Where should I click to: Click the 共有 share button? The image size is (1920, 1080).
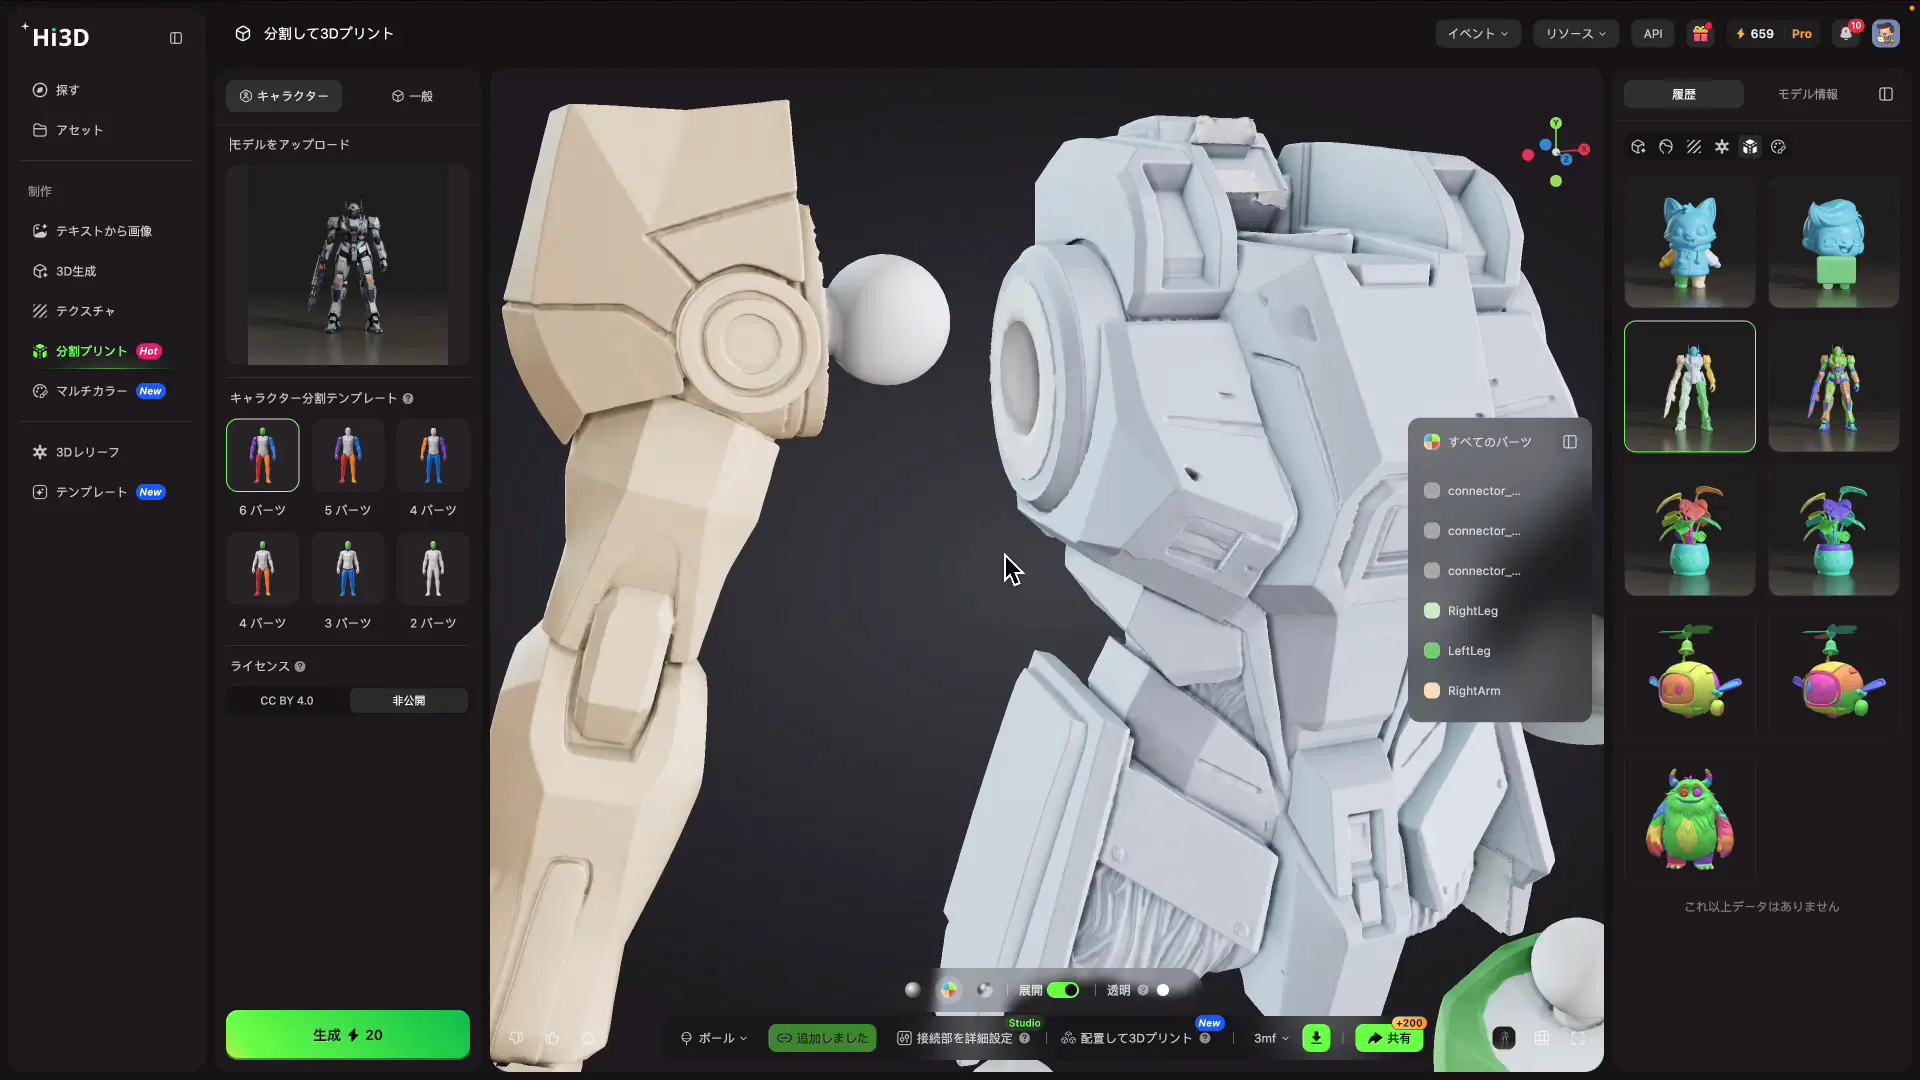pyautogui.click(x=1389, y=1038)
